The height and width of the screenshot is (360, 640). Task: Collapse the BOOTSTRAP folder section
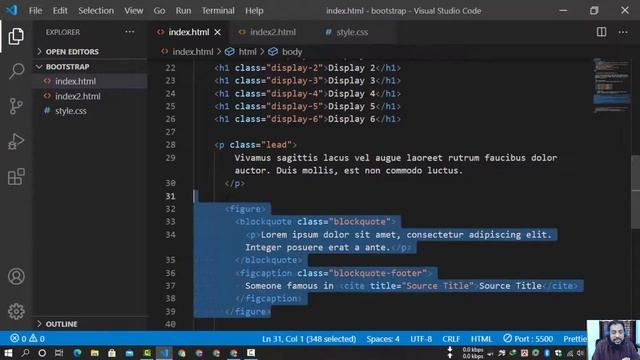[x=90, y=67]
